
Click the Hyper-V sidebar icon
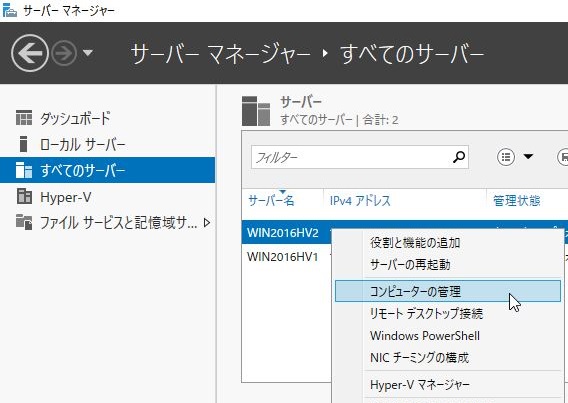tap(24, 196)
